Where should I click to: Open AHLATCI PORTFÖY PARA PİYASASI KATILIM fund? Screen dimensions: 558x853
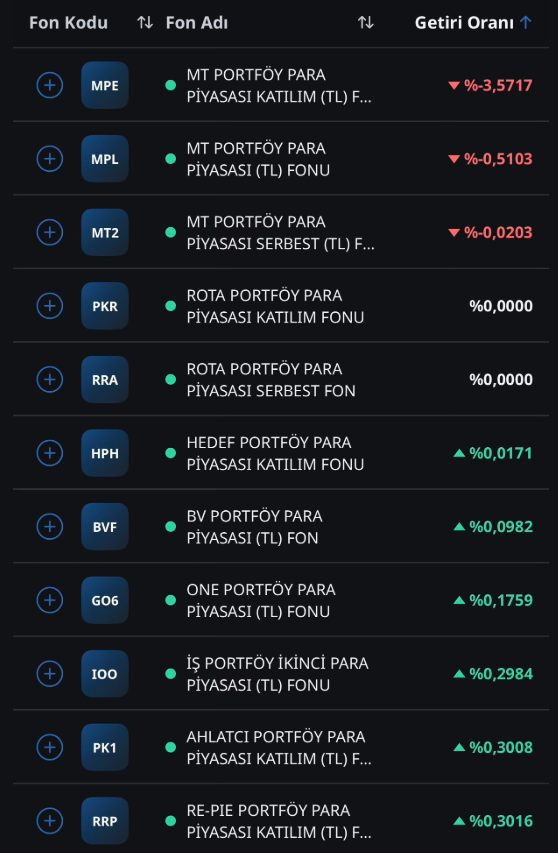point(279,747)
